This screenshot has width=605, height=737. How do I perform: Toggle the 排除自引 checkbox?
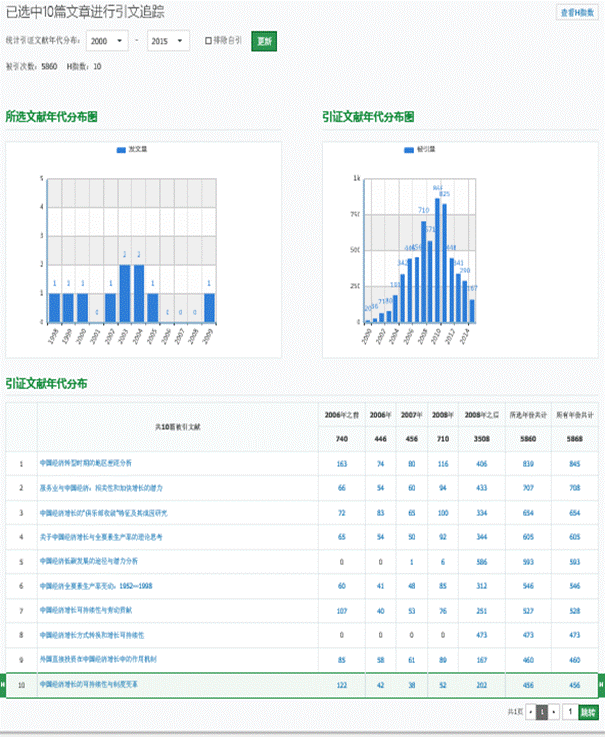click(x=208, y=41)
